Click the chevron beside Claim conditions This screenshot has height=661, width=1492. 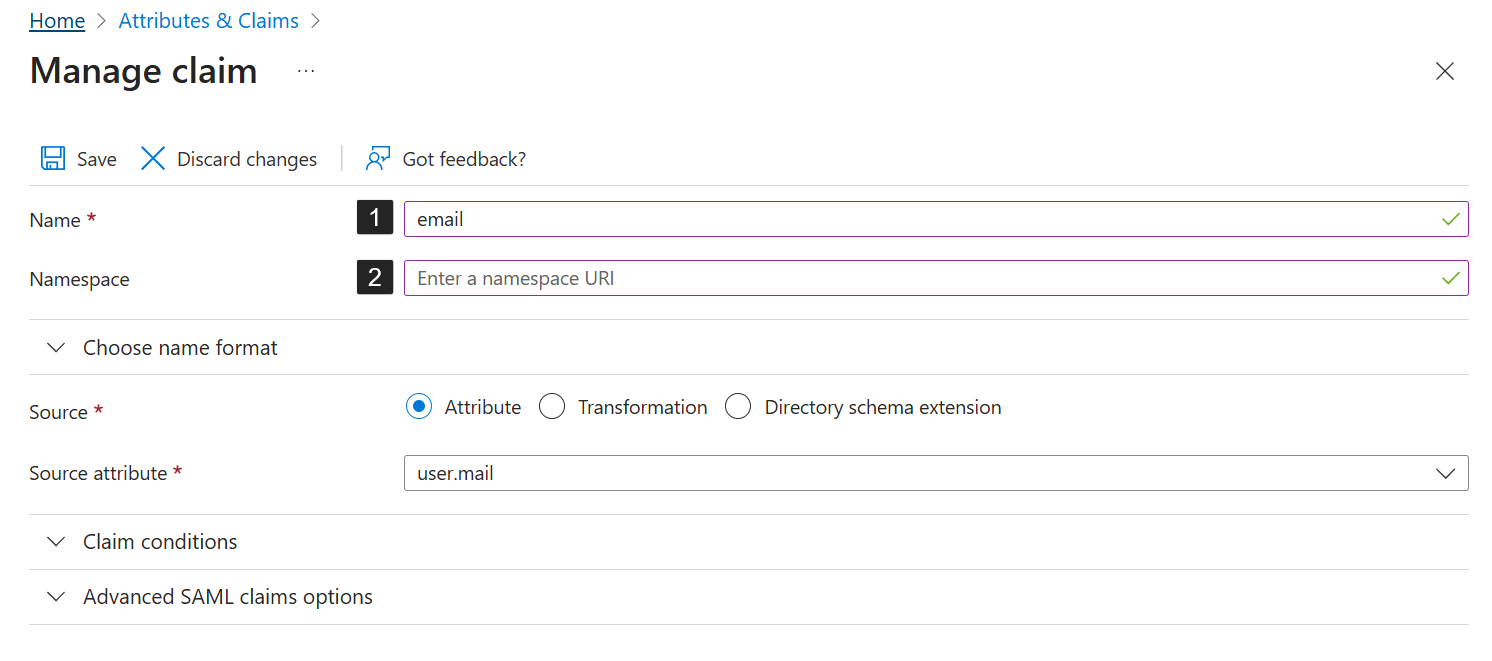click(57, 542)
